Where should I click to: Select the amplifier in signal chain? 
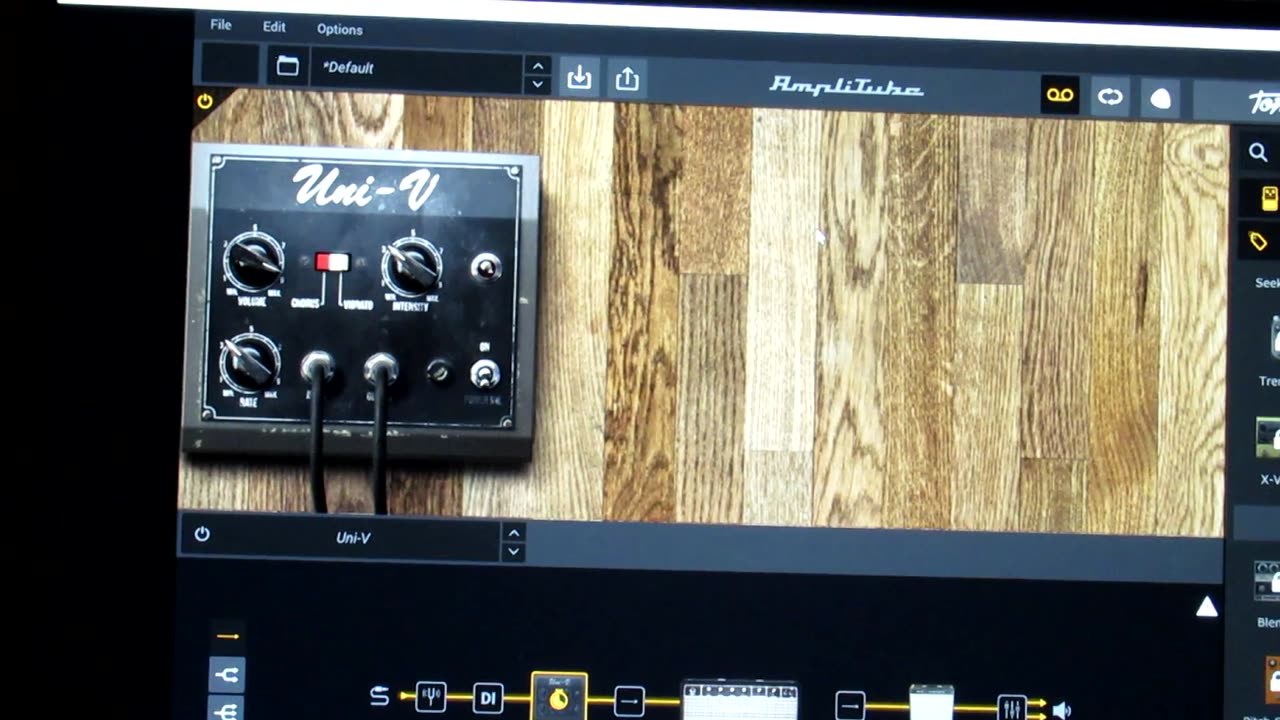[x=740, y=701]
